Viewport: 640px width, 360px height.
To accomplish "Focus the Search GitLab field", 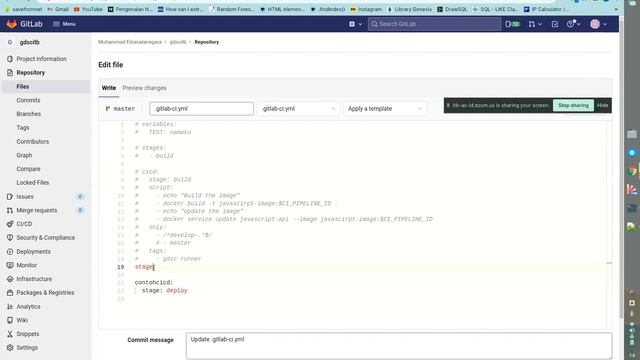I will [x=434, y=24].
